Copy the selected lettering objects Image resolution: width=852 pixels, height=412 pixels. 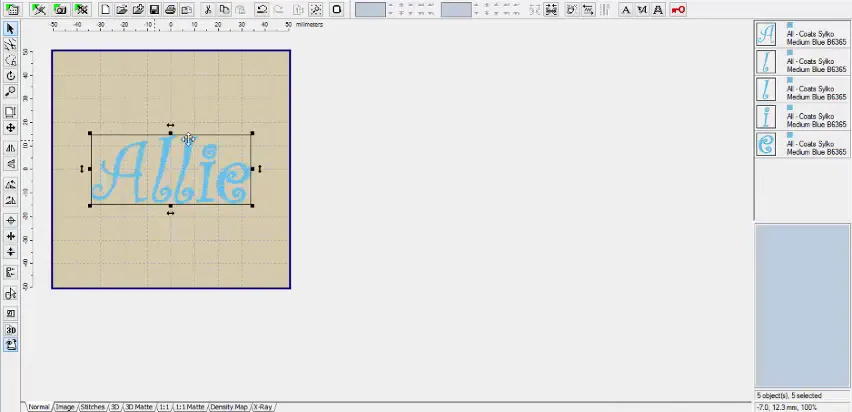pyautogui.click(x=224, y=9)
